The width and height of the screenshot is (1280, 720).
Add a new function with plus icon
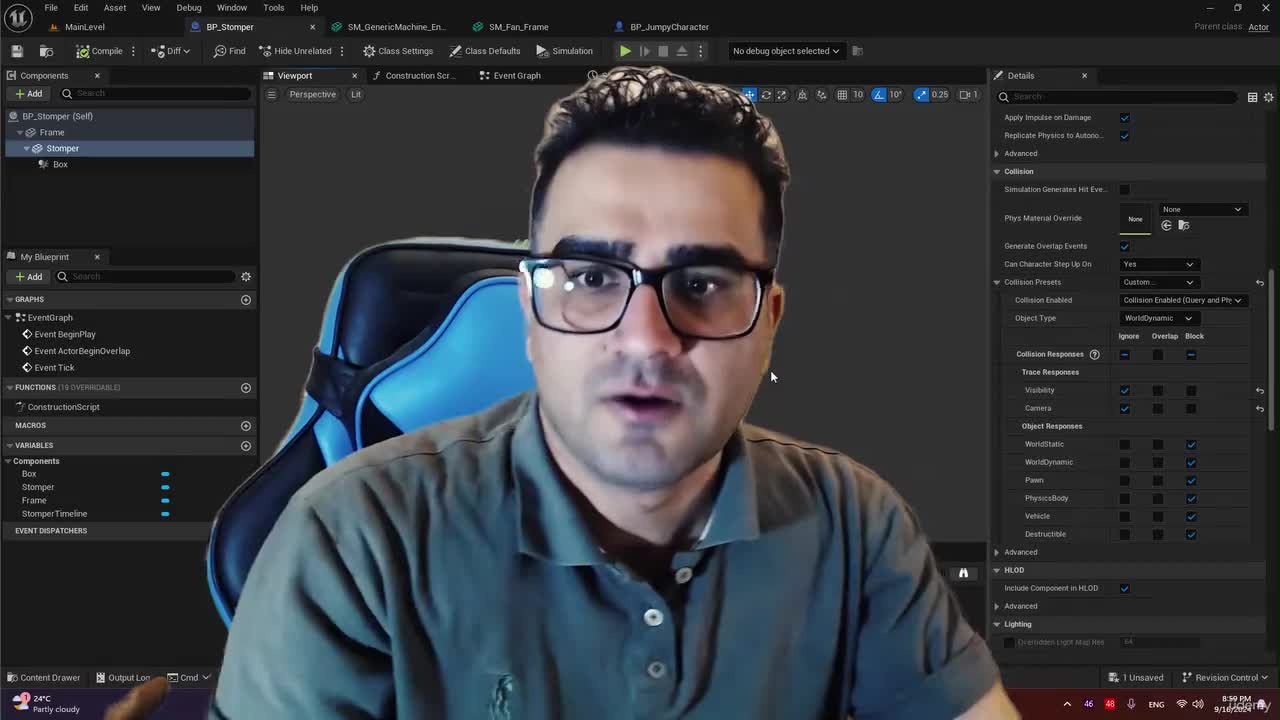coord(246,388)
